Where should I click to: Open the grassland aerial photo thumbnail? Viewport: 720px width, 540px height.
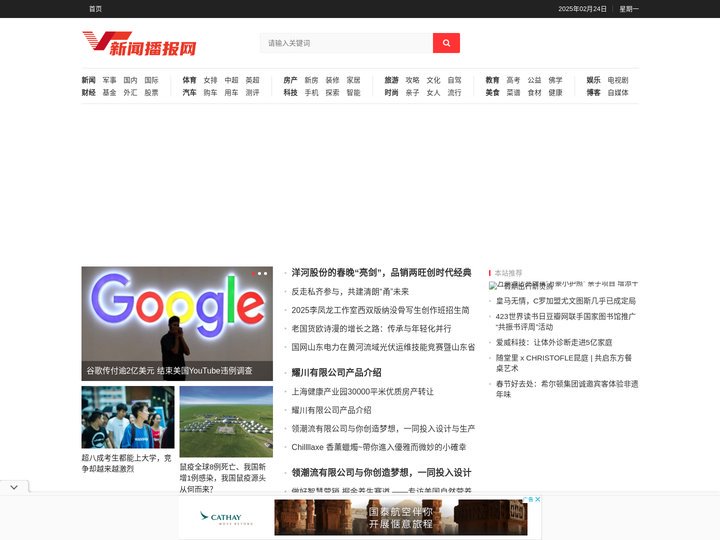(226, 422)
